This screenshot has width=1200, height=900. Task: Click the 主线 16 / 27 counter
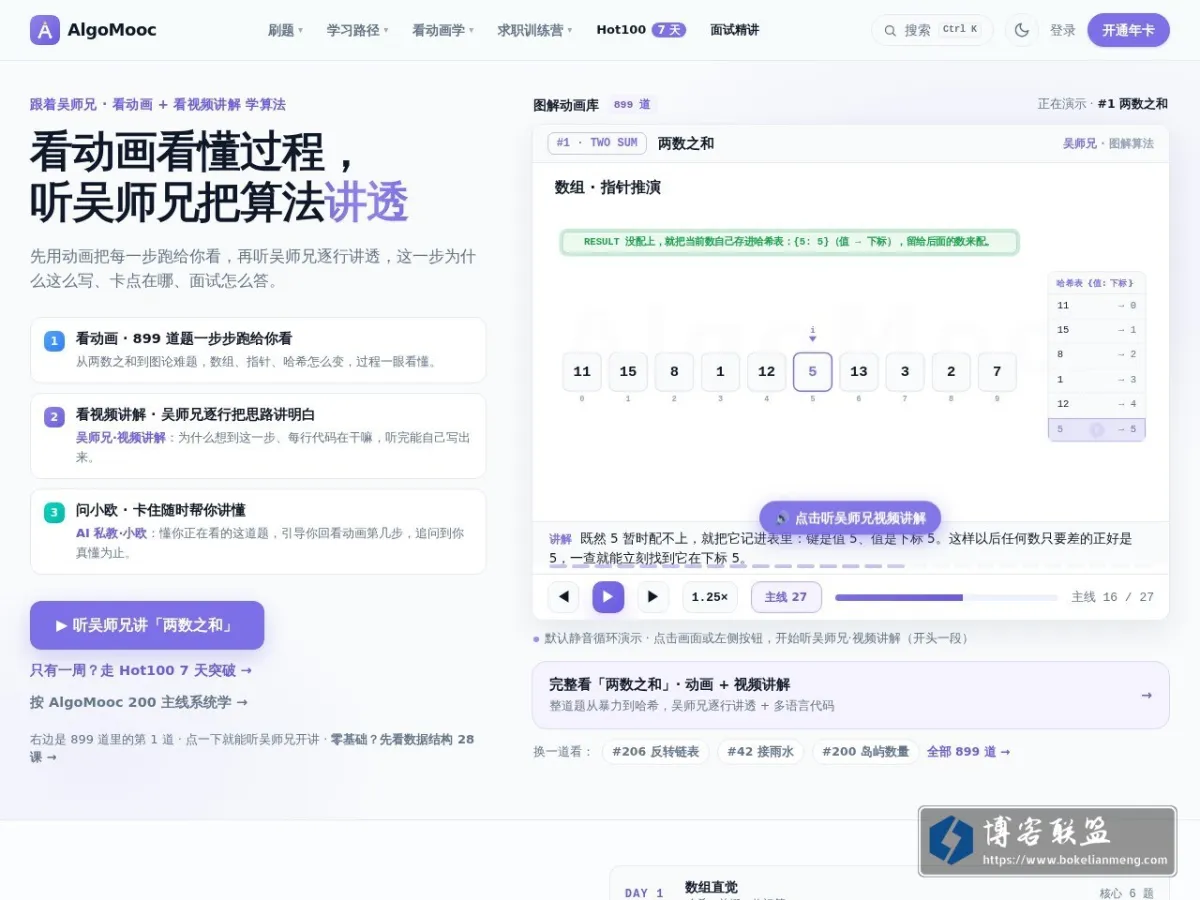click(1112, 597)
